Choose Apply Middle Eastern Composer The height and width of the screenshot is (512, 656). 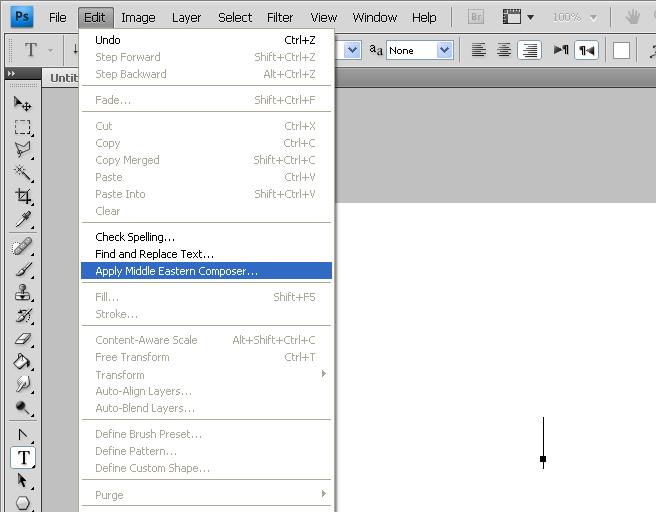[x=206, y=271]
